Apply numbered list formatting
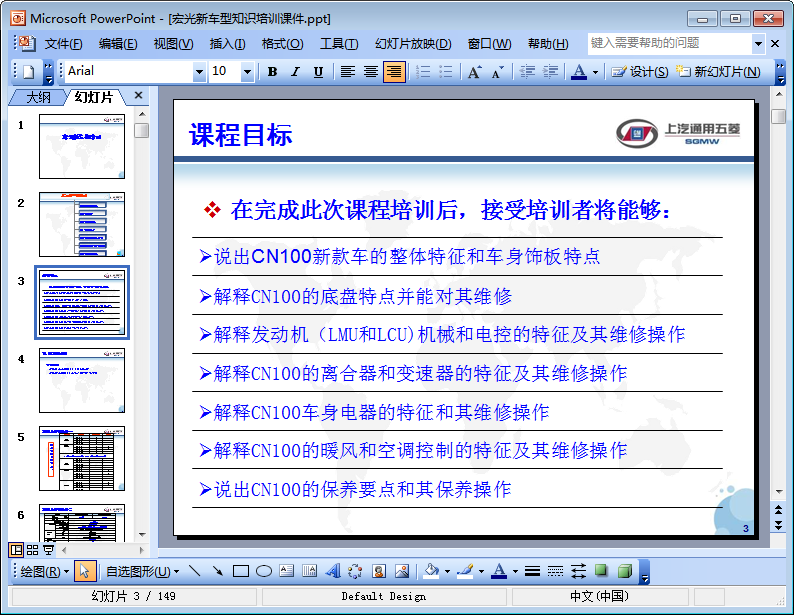 pos(423,72)
